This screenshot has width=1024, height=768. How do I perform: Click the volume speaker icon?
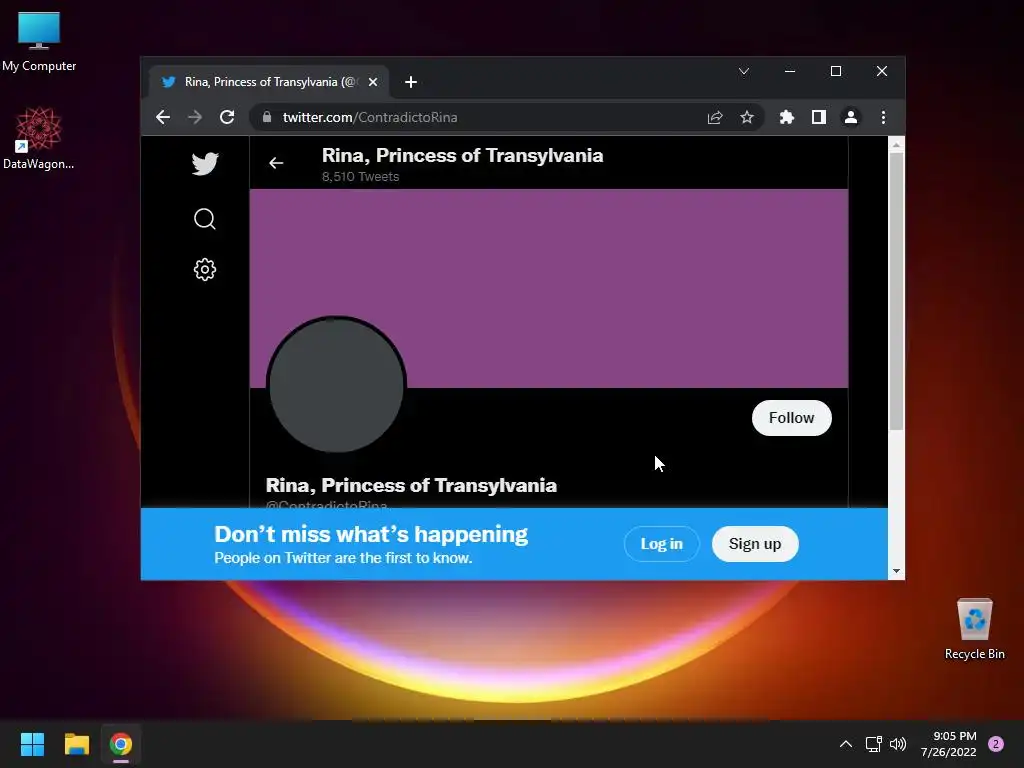(898, 744)
